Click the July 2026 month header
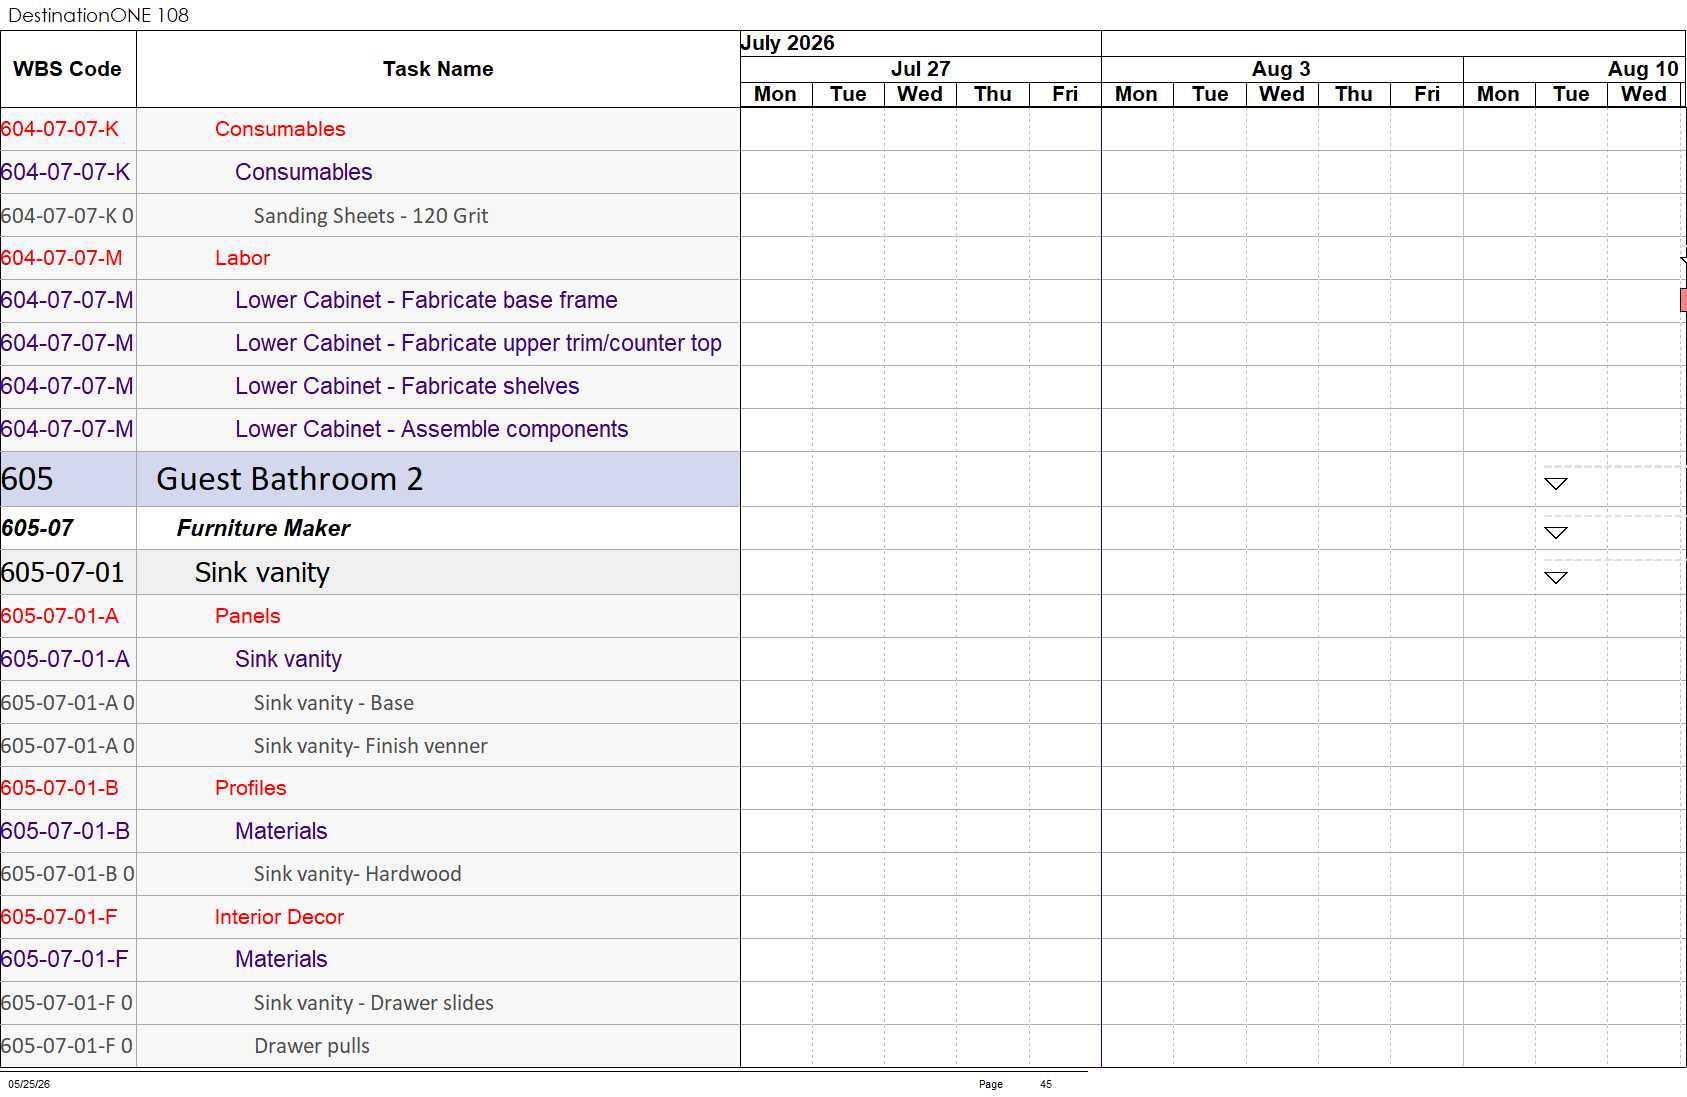Image resolution: width=1687 pixels, height=1097 pixels. 787,43
